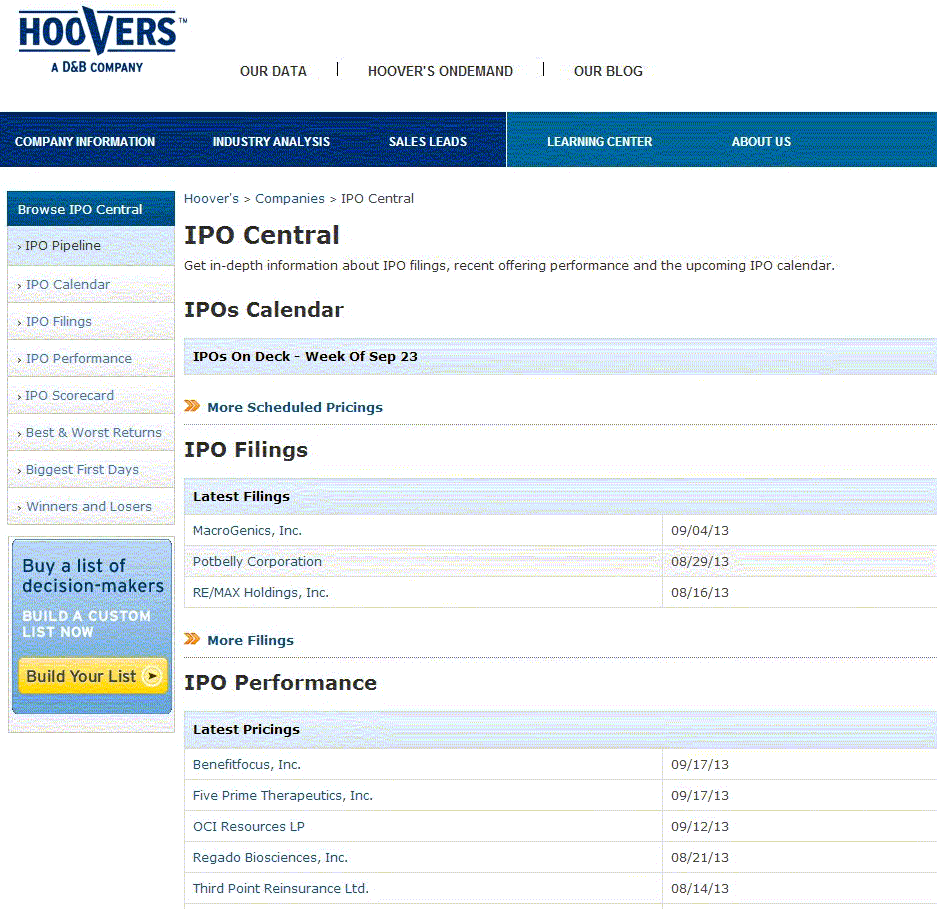Screen dimensions: 937x909
Task: Open the Our Data link
Action: coord(273,71)
